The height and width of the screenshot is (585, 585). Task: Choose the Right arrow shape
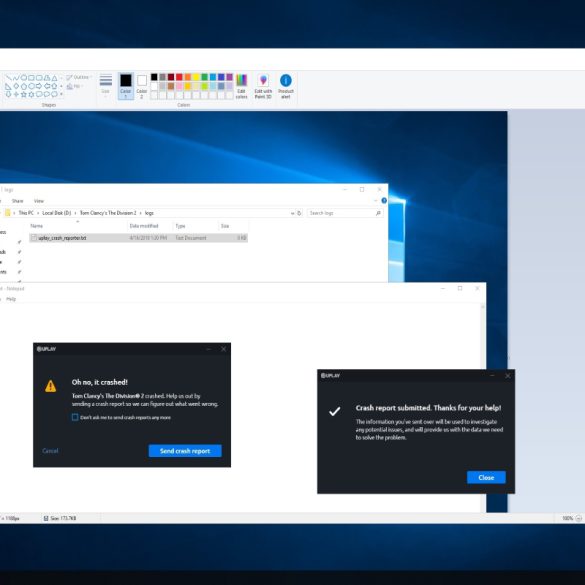pos(39,86)
